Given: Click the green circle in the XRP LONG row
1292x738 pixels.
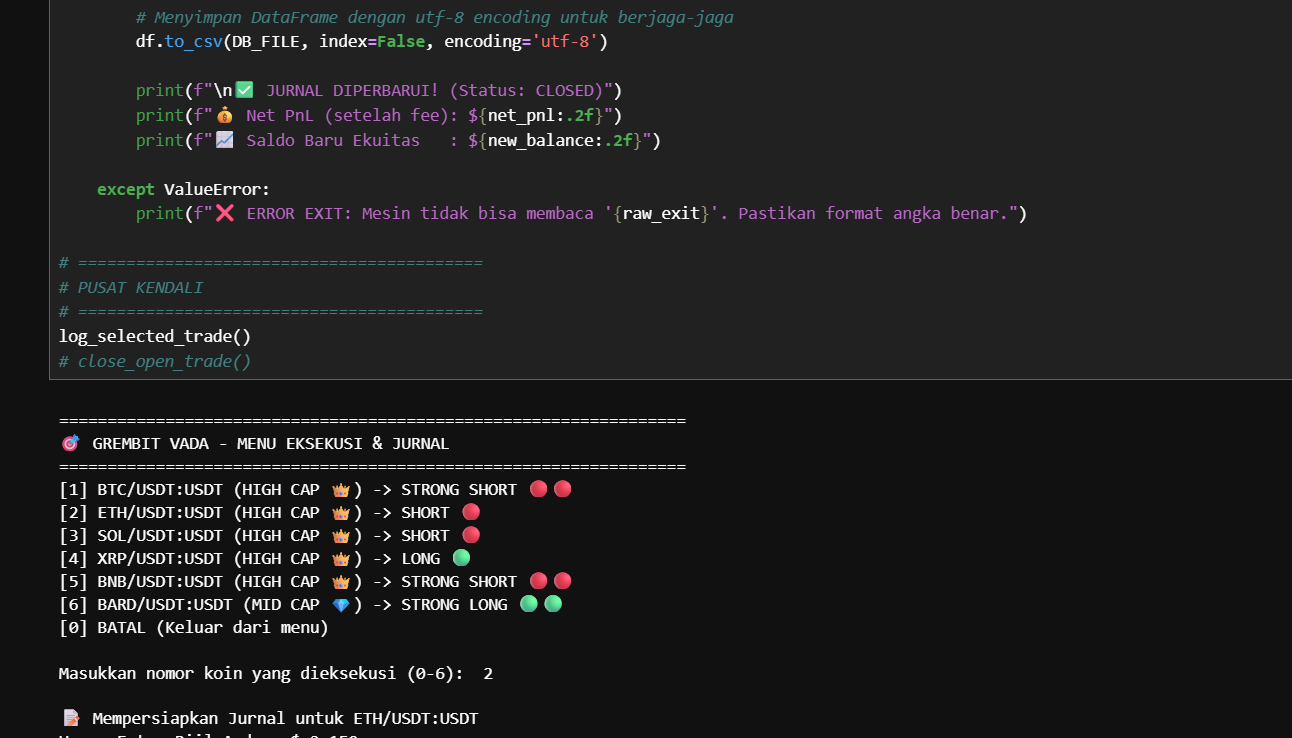Looking at the screenshot, I should pyautogui.click(x=461, y=558).
